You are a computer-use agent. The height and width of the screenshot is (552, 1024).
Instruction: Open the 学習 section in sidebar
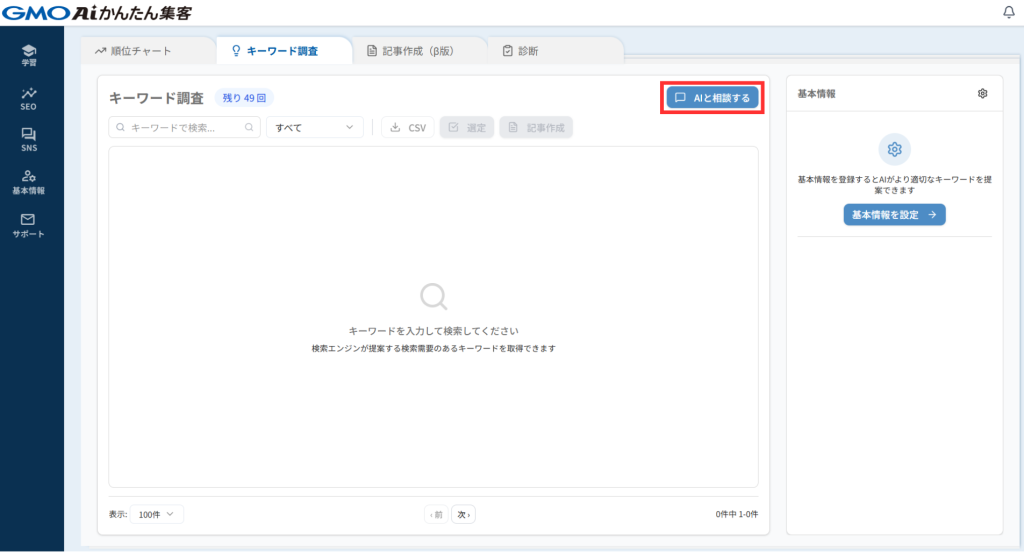point(28,55)
